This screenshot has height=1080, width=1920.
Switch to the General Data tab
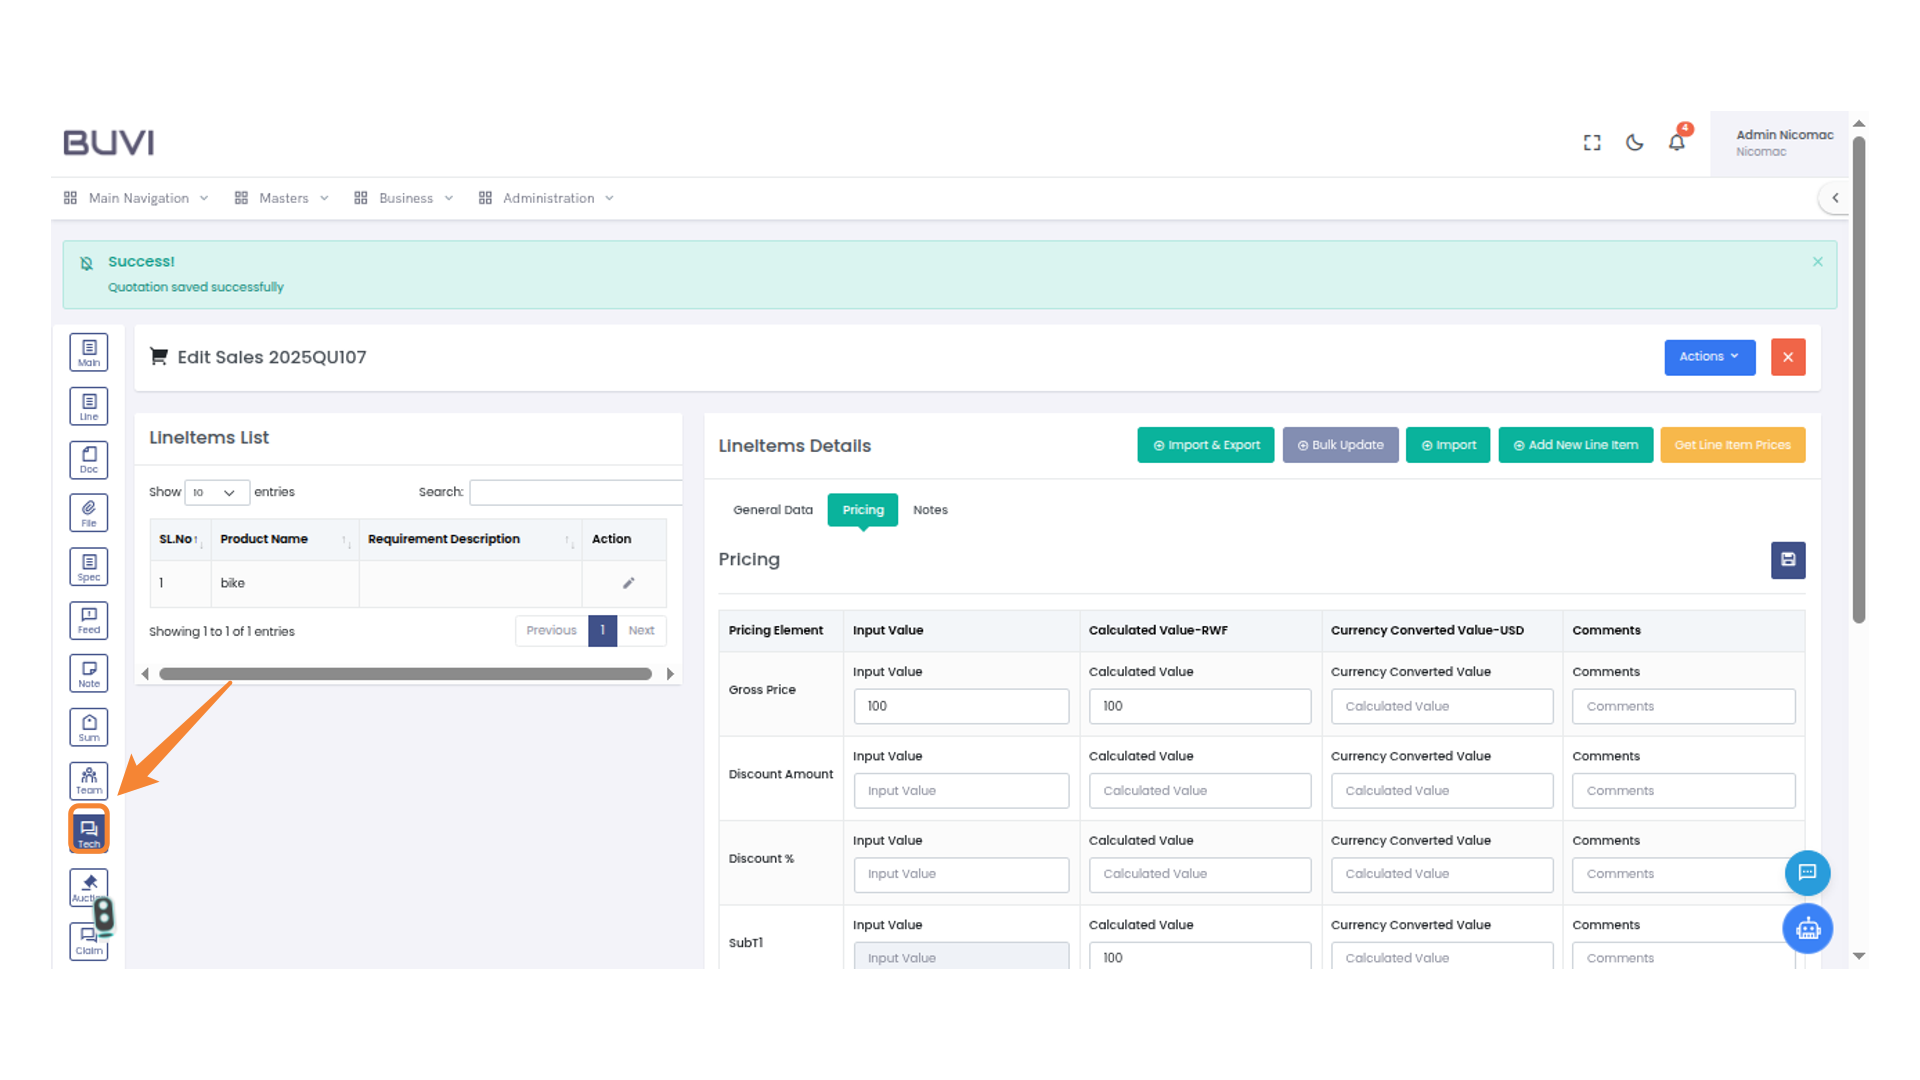click(x=772, y=510)
